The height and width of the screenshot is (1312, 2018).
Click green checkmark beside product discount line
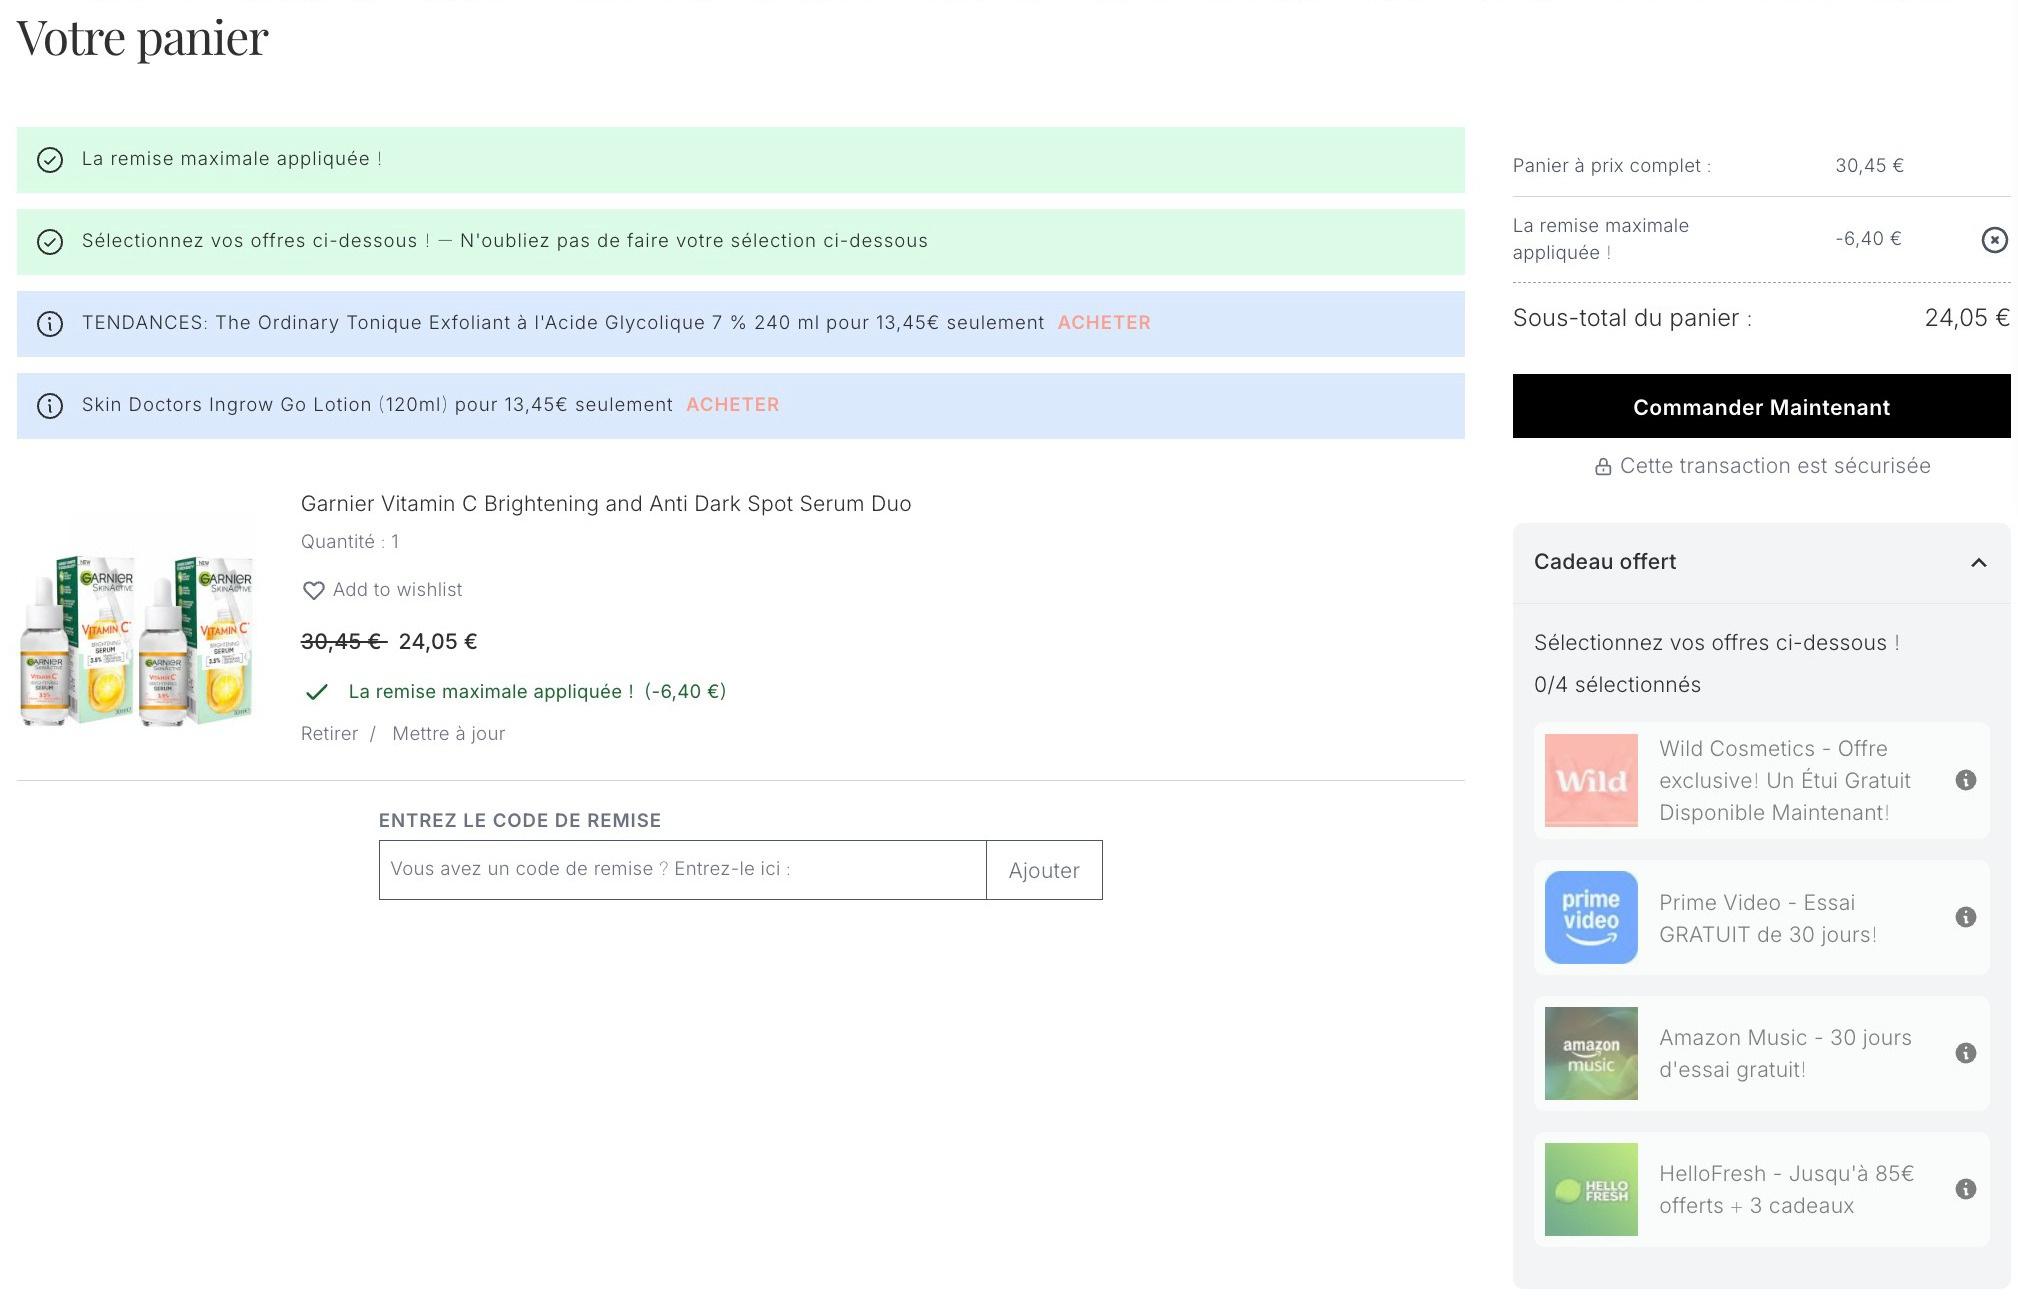317,692
